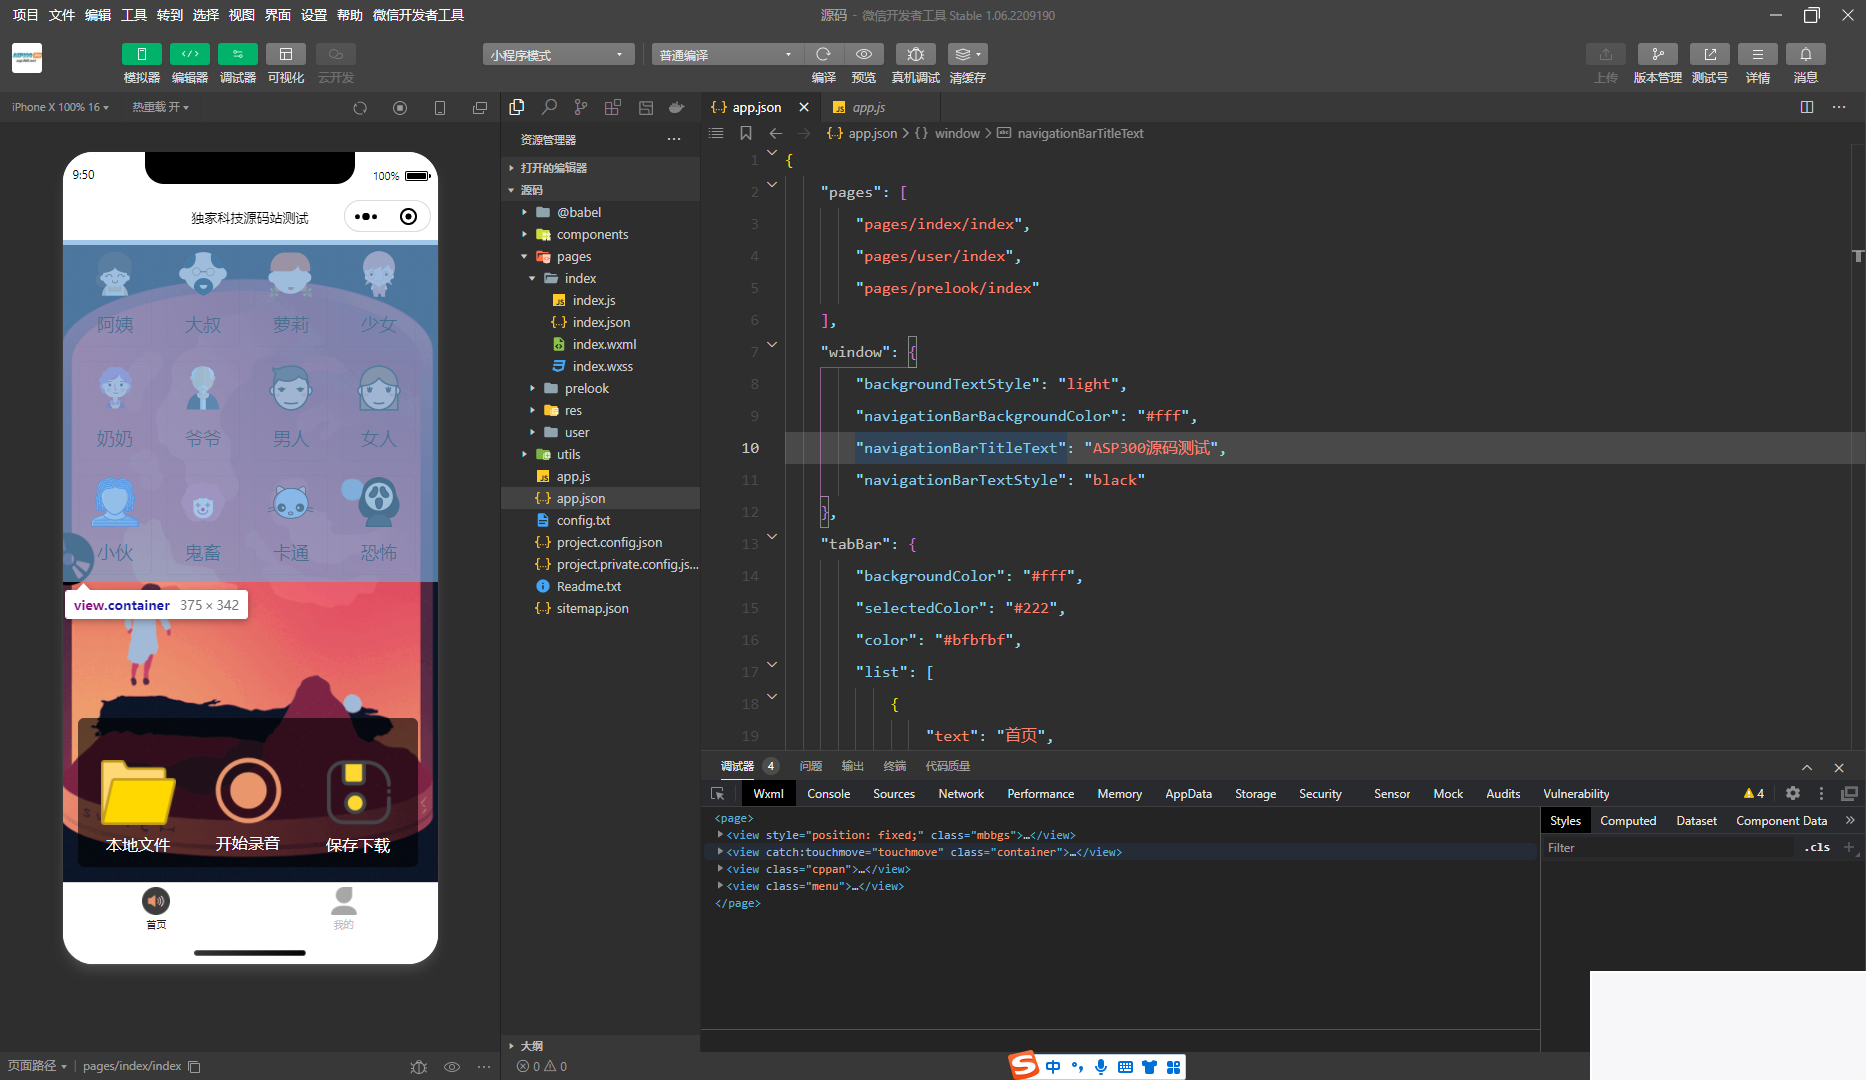The image size is (1866, 1080).
Task: Expand the components folder
Action: coord(592,234)
